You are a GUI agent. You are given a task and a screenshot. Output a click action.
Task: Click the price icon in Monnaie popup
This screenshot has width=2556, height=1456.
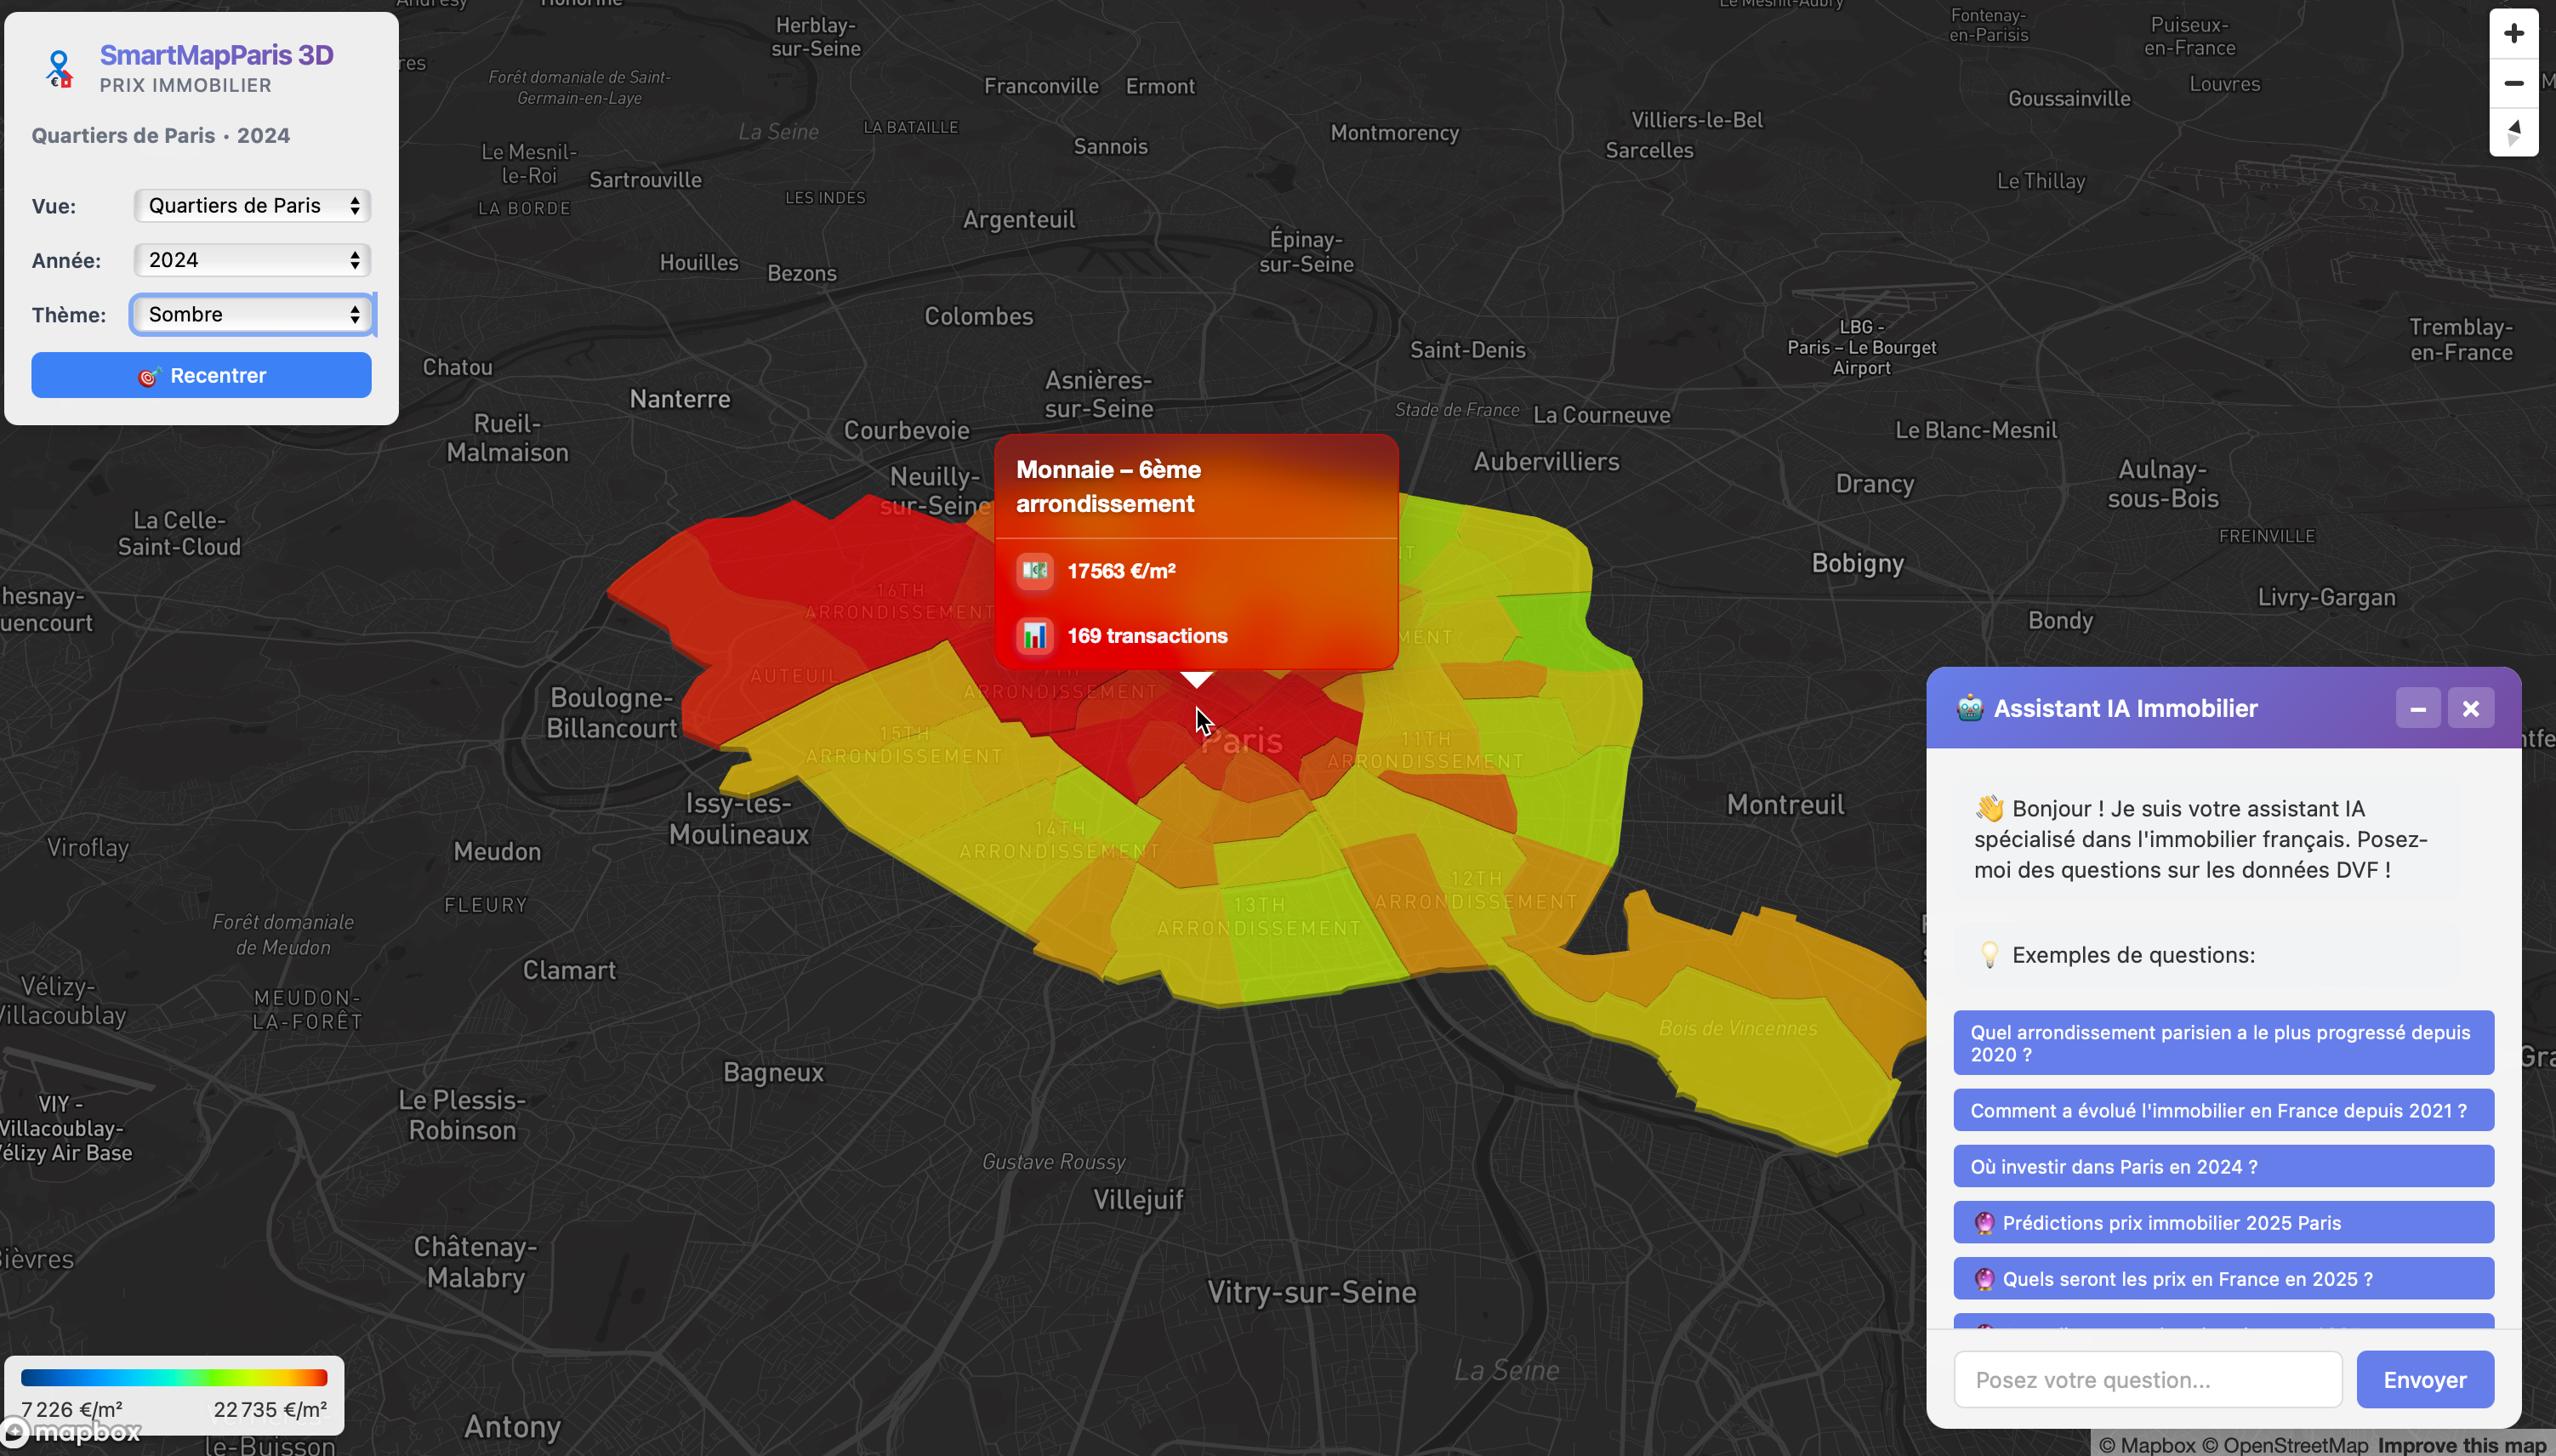click(1035, 571)
